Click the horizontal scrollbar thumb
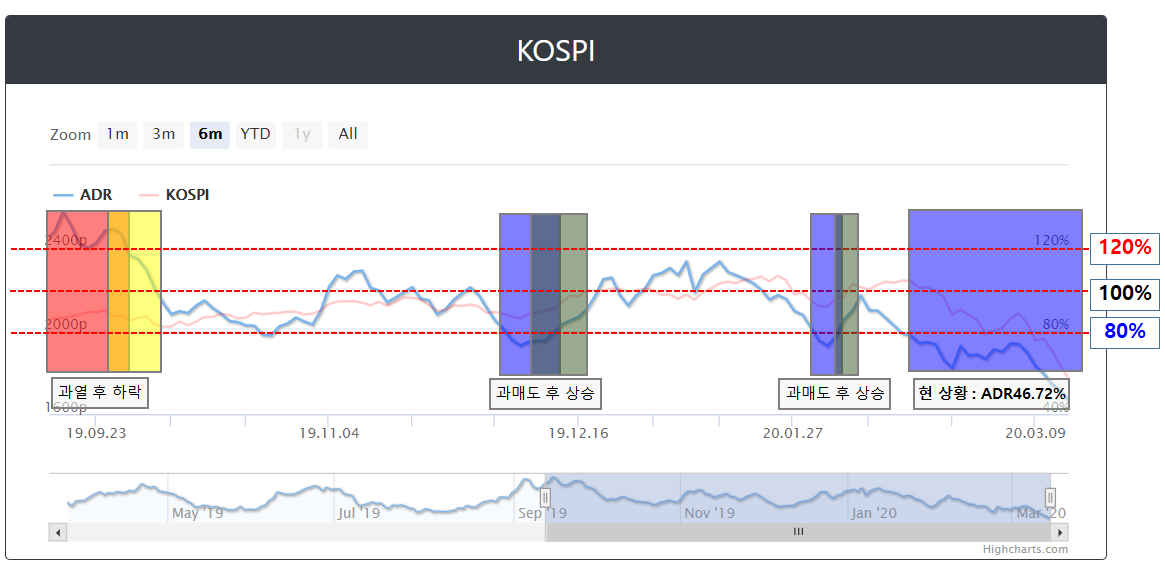This screenshot has height=575, width=1165. pos(799,532)
